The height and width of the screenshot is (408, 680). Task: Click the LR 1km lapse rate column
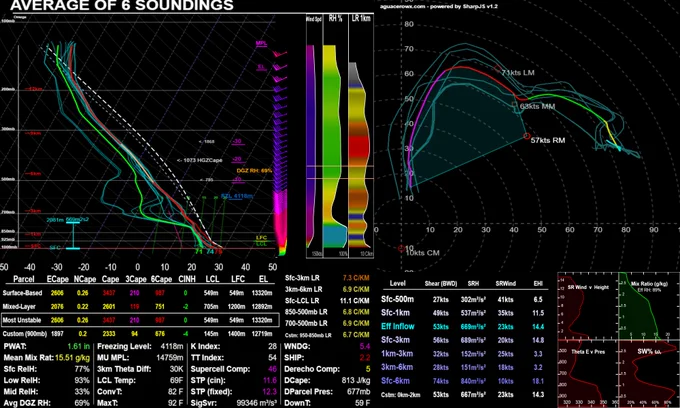361,135
